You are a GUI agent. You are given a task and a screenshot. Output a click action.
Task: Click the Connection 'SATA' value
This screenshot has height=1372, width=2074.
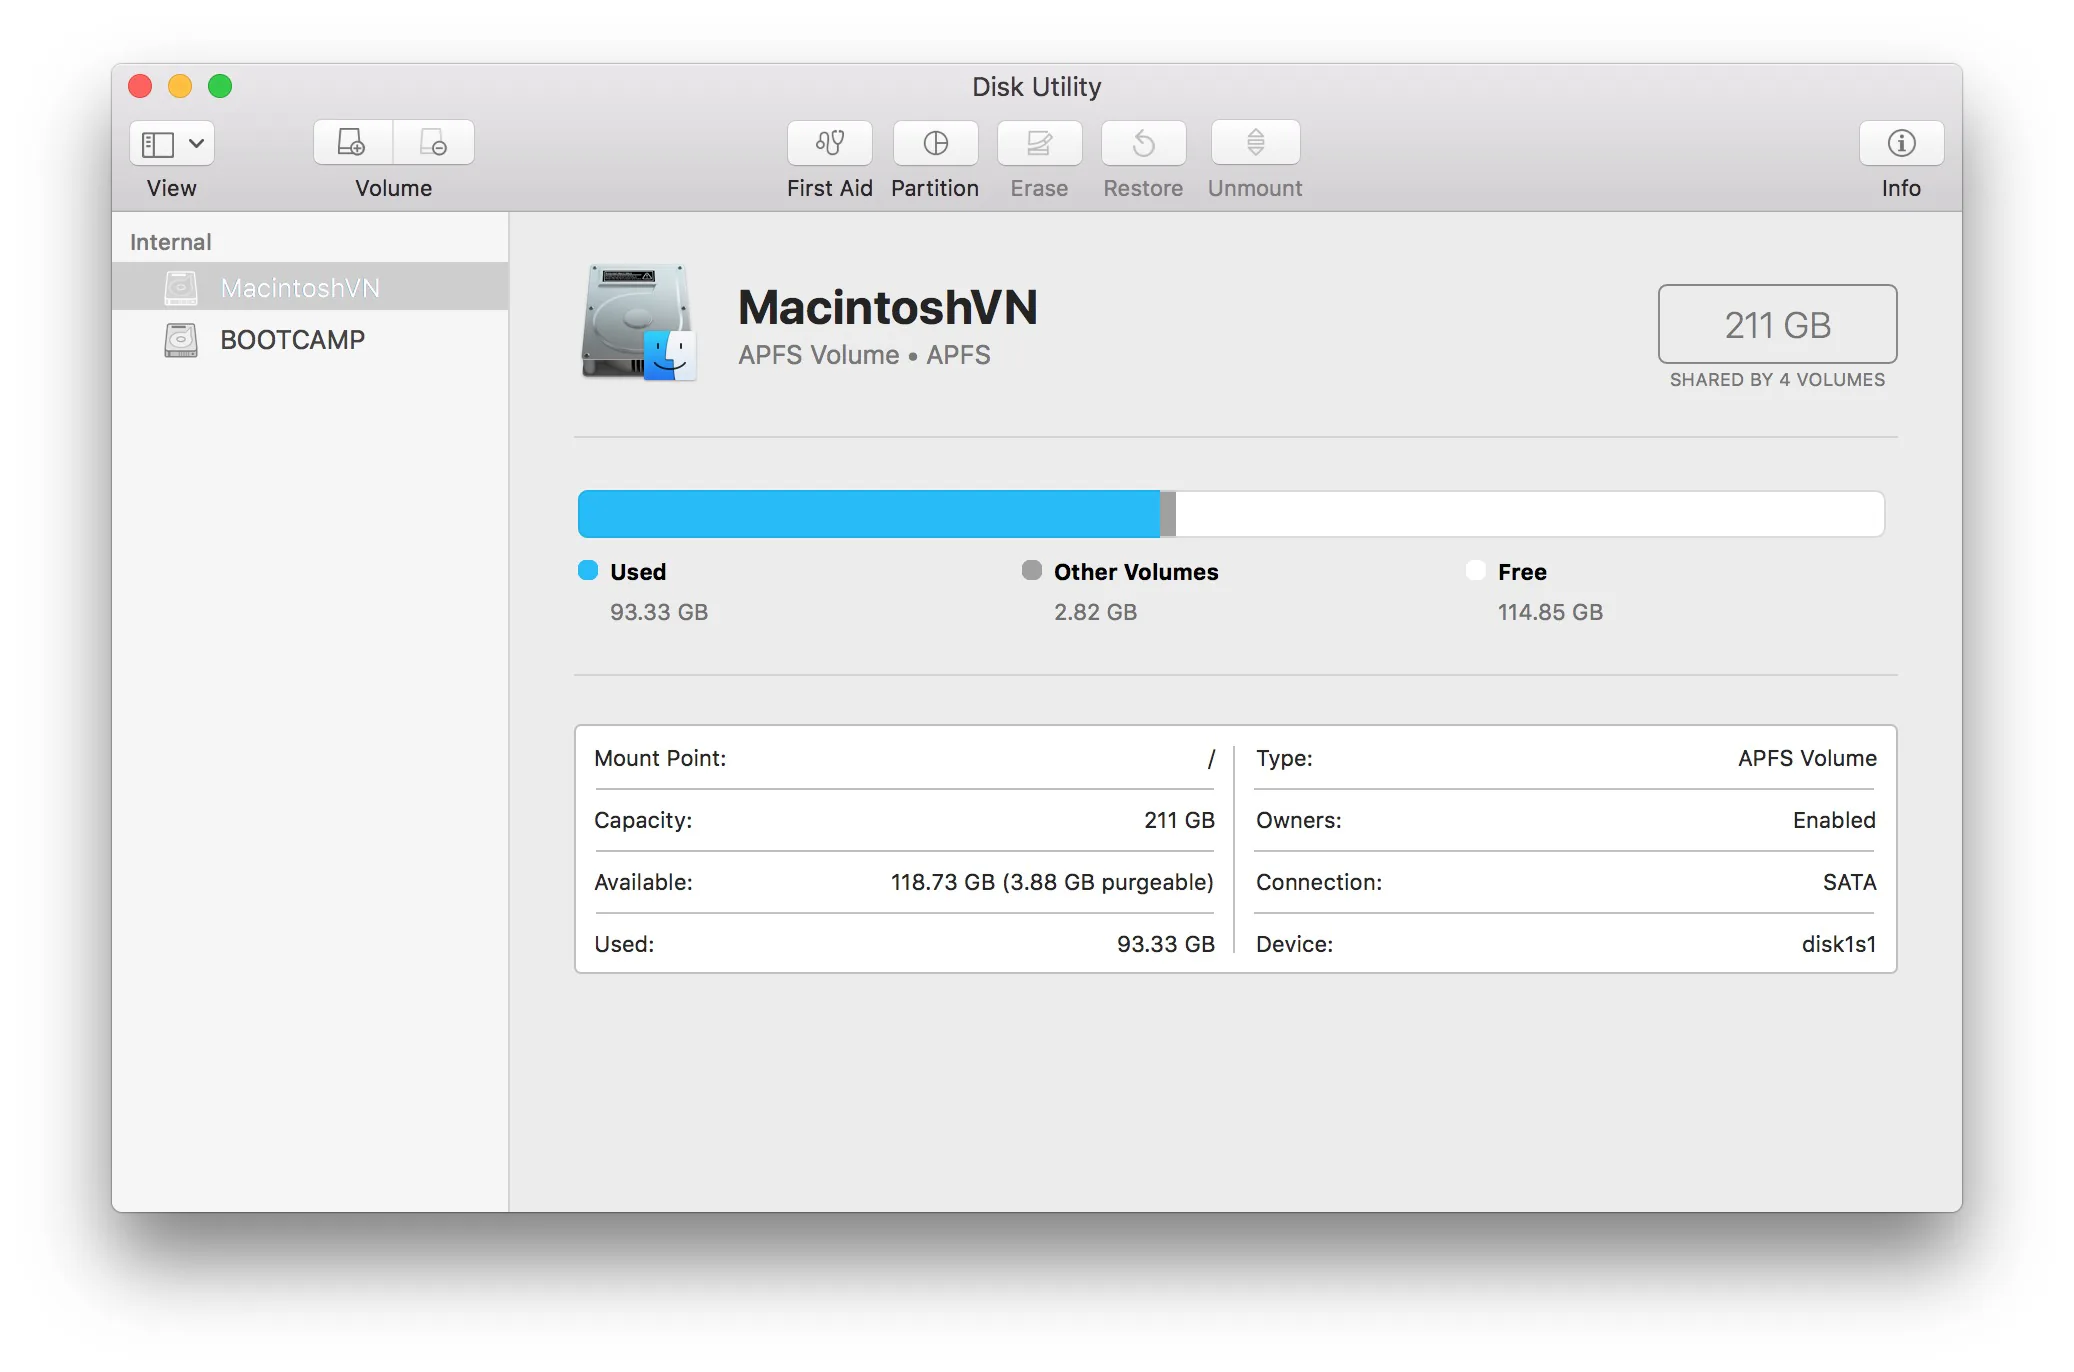1849,882
